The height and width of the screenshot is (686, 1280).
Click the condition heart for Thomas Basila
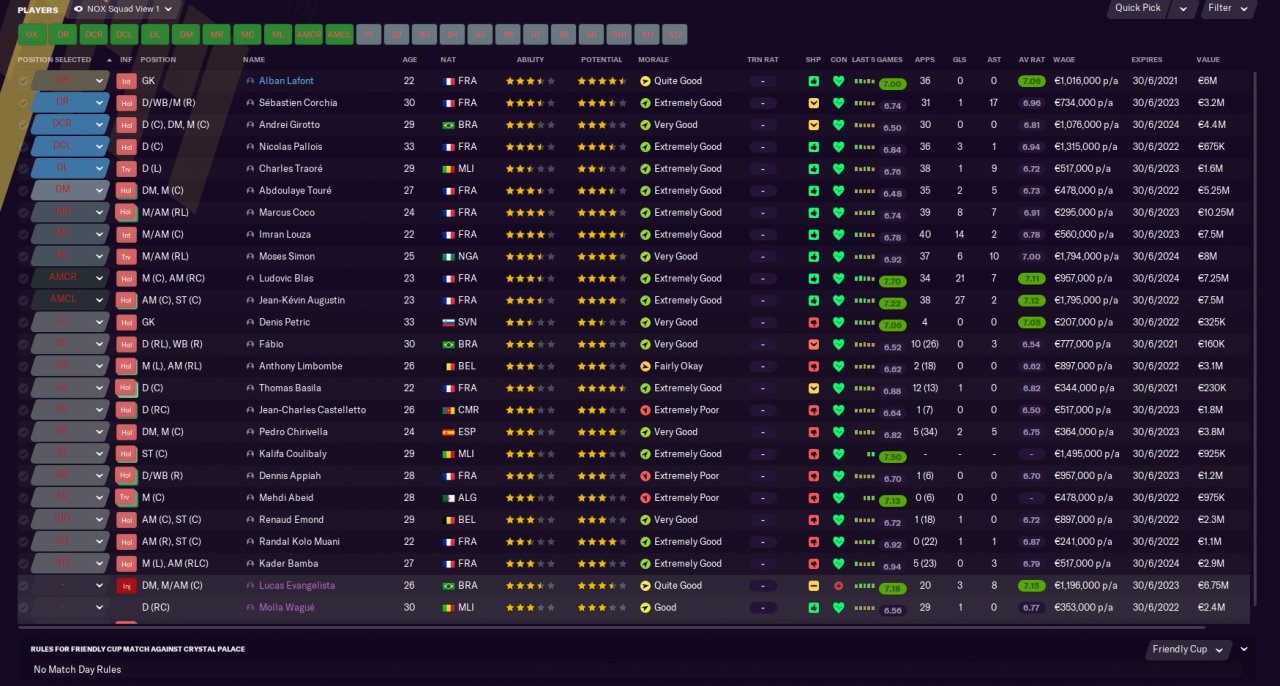(x=838, y=388)
